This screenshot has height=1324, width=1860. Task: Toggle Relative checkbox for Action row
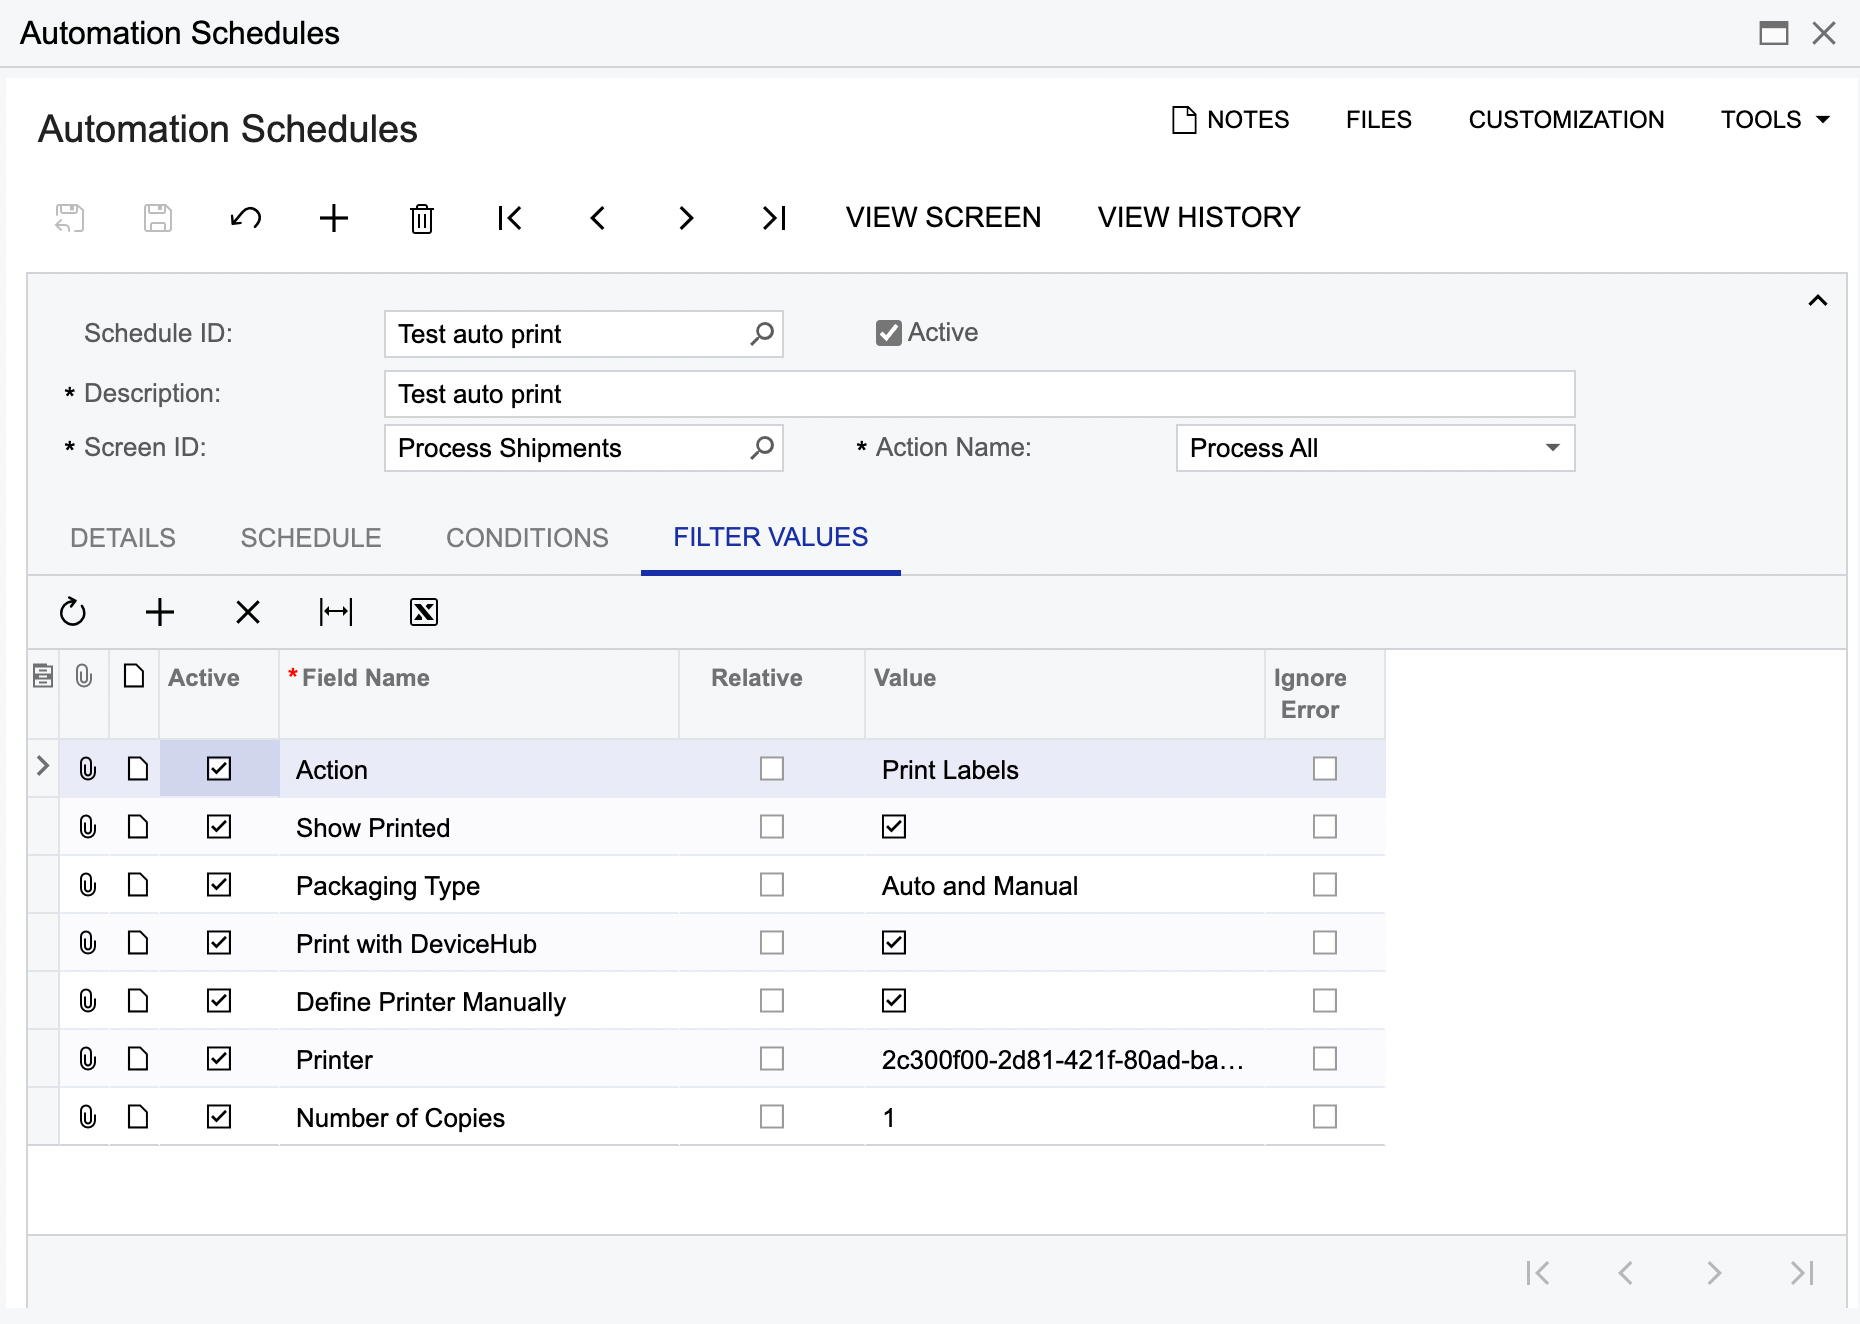point(772,768)
